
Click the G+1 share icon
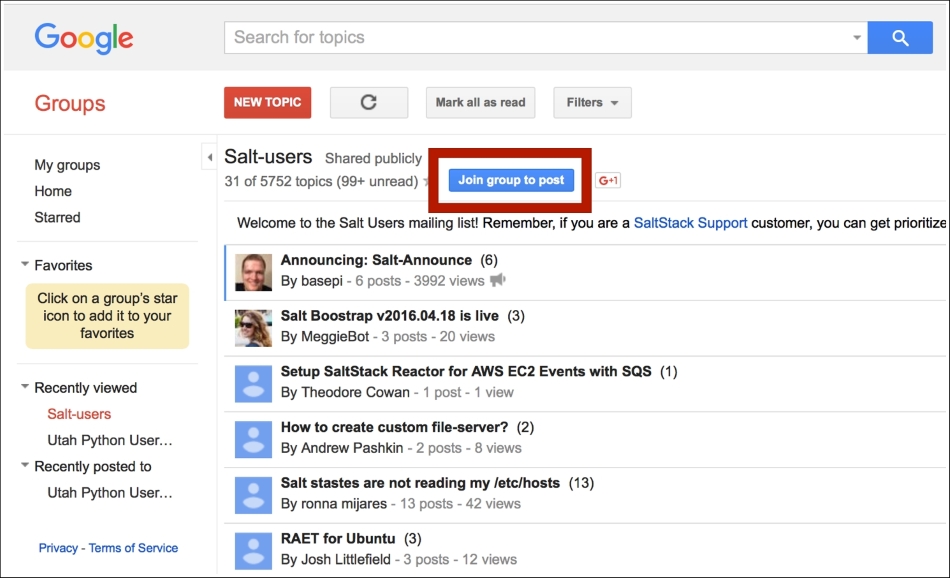608,180
